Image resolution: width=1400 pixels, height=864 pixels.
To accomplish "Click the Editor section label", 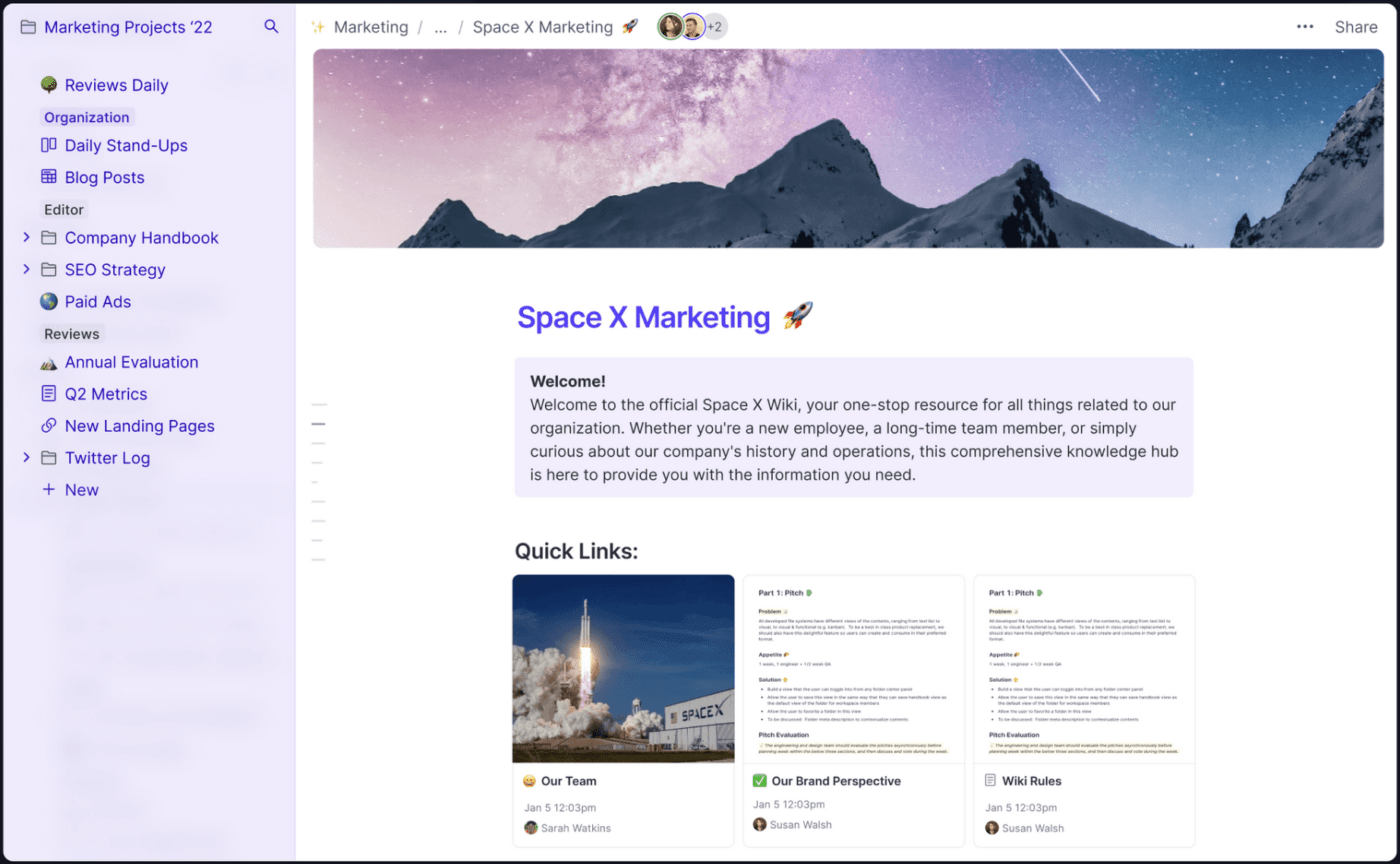I will coord(64,210).
